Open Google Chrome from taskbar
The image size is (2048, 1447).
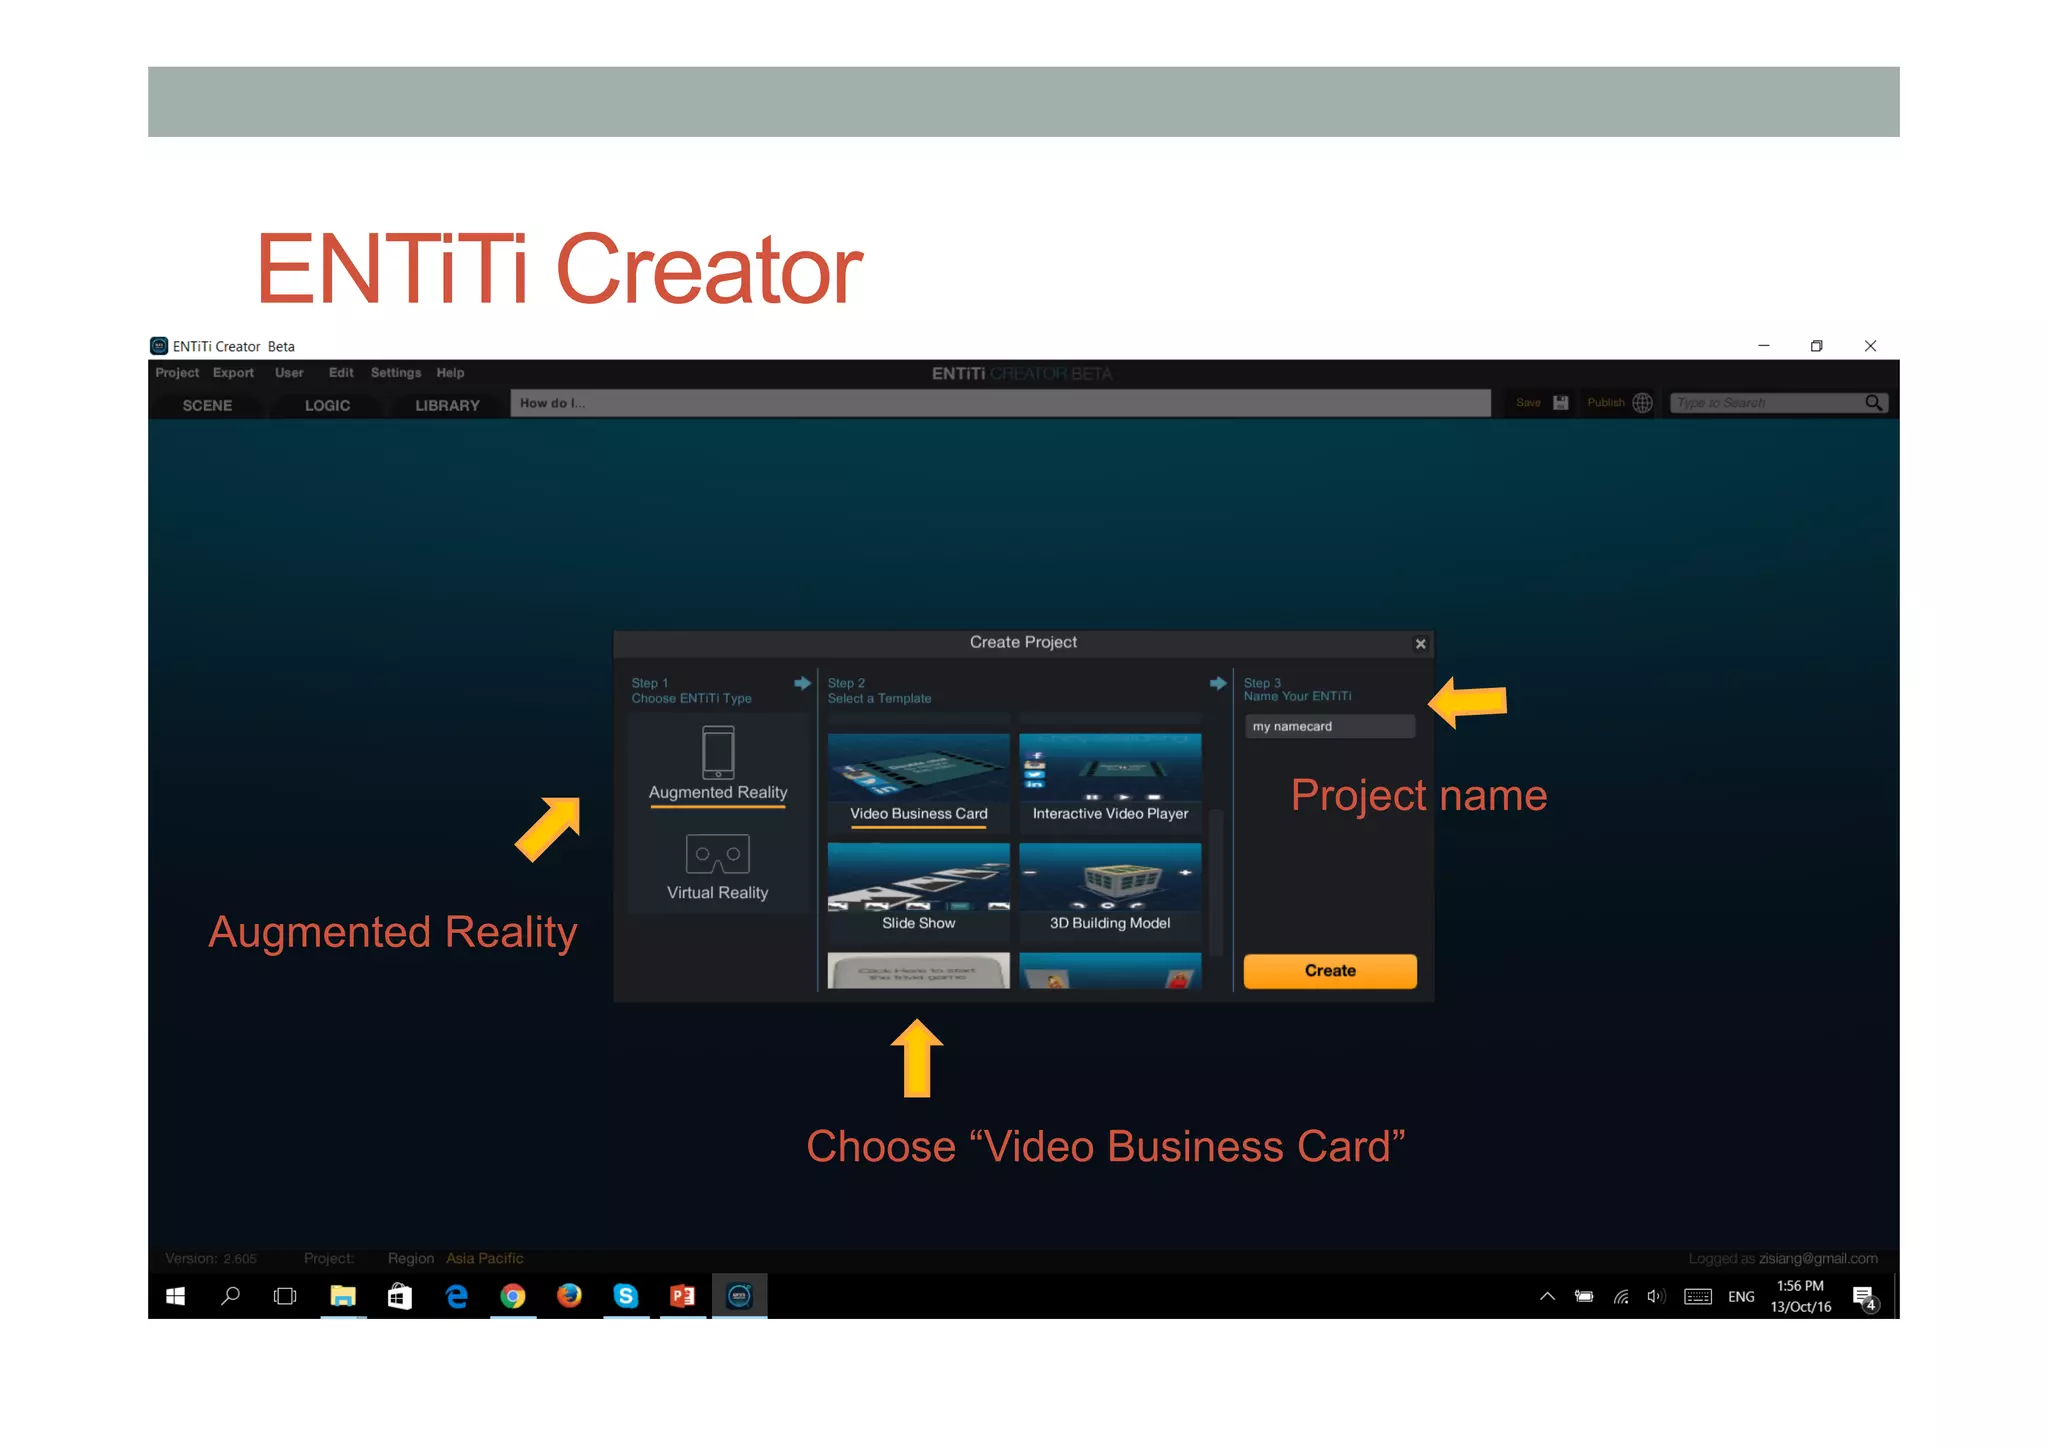[x=513, y=1297]
